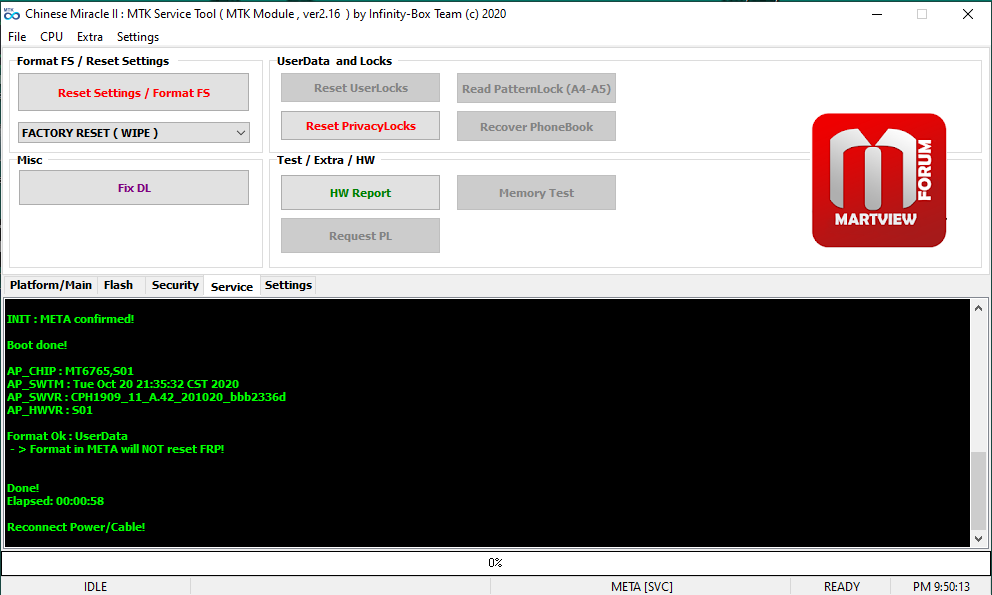Click the 'Format Ok : UserData' log line
This screenshot has width=992, height=595.
[x=67, y=436]
